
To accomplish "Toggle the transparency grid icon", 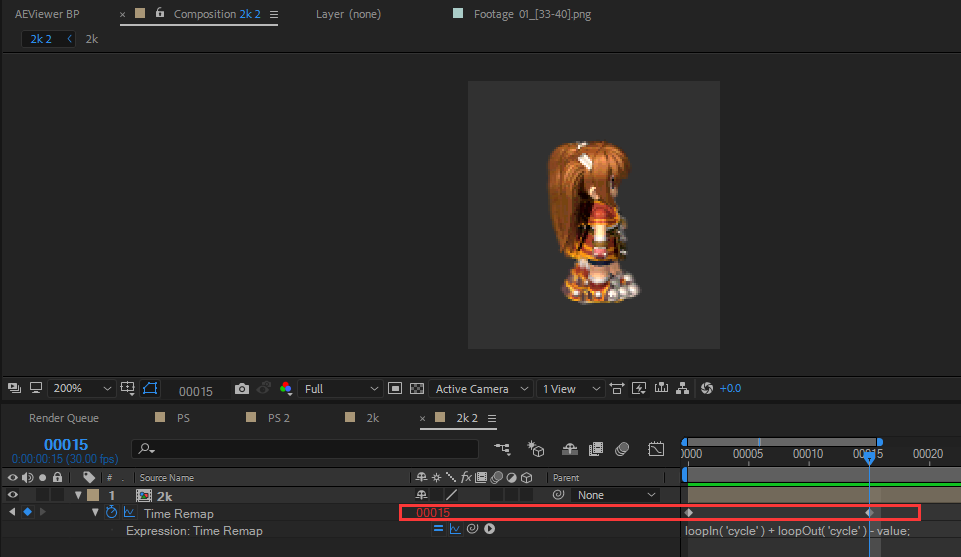I will 417,388.
